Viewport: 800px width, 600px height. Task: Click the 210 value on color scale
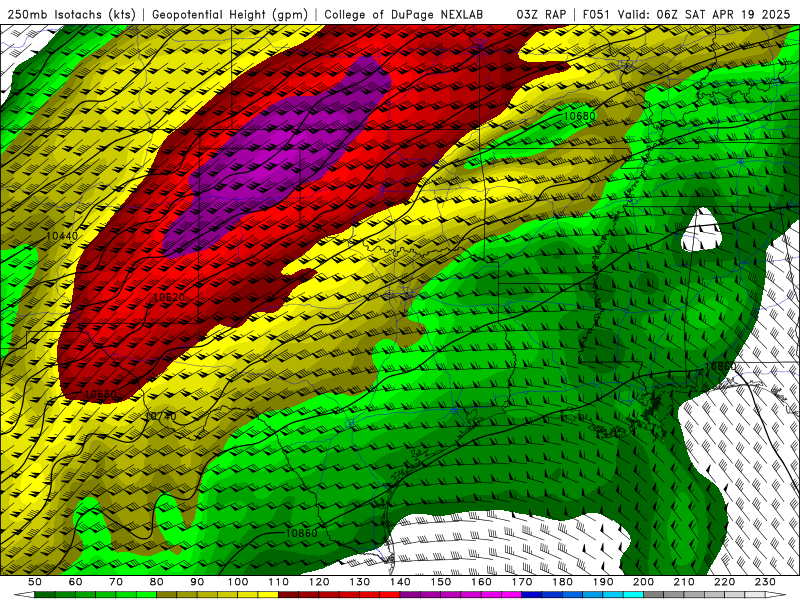click(684, 582)
